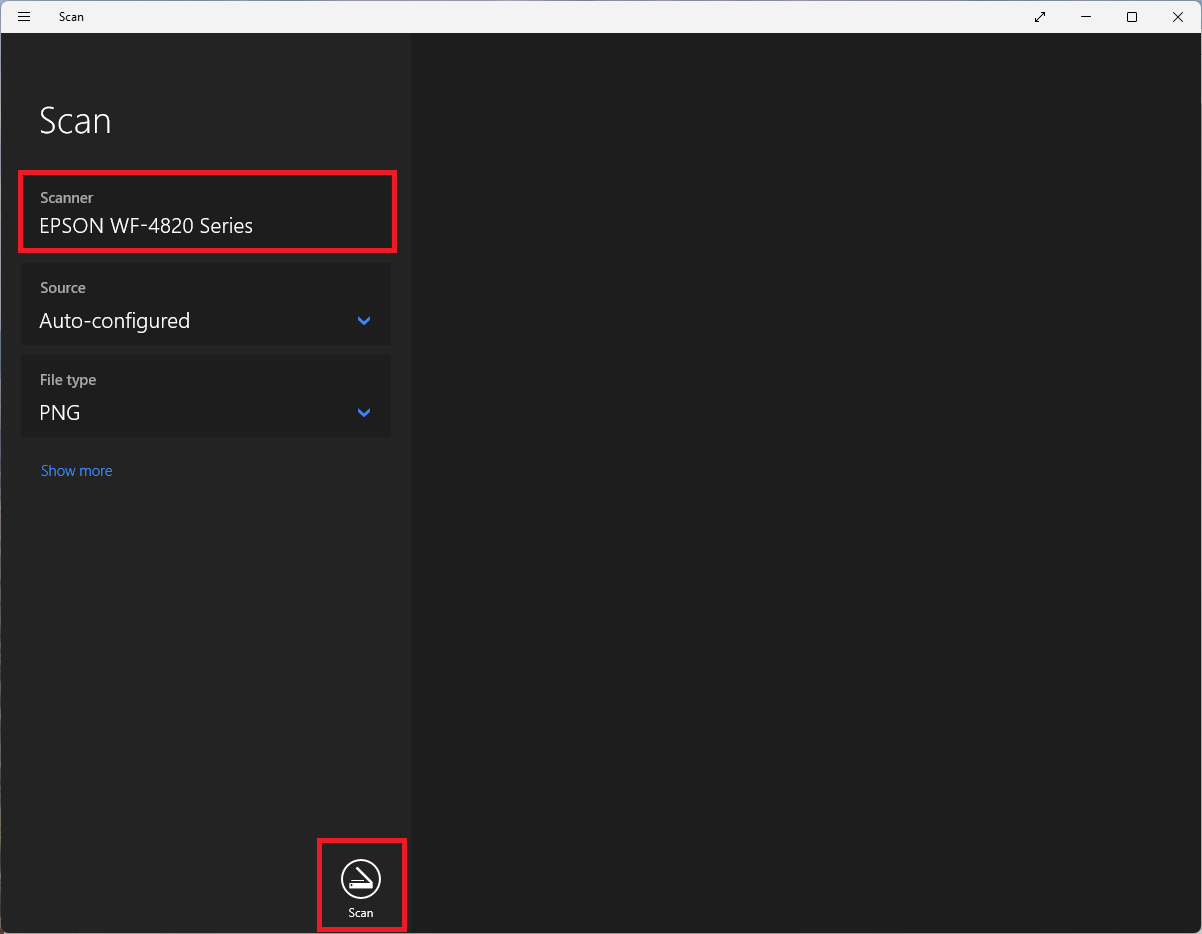This screenshot has width=1202, height=934.
Task: Click the Scan title in title bar
Action: point(71,17)
